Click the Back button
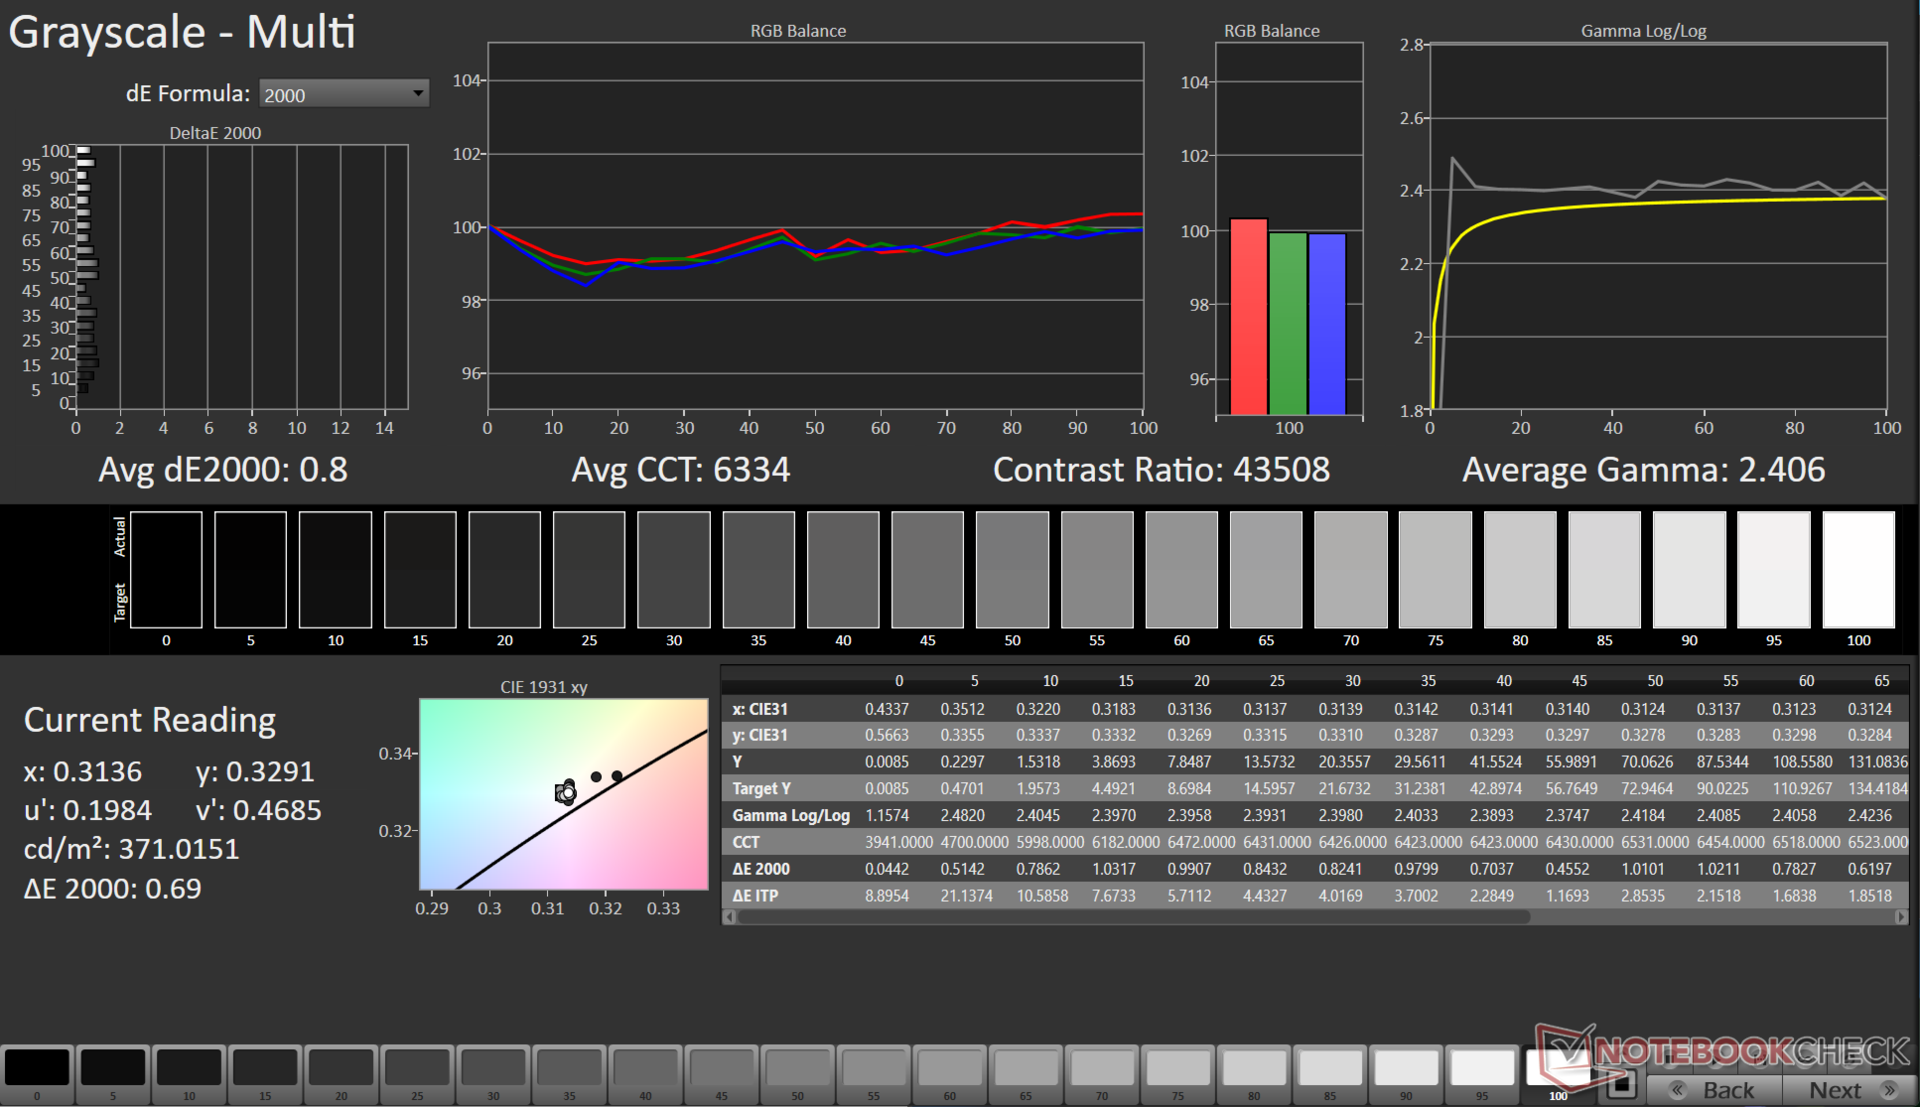This screenshot has height=1107, width=1920. (1714, 1089)
